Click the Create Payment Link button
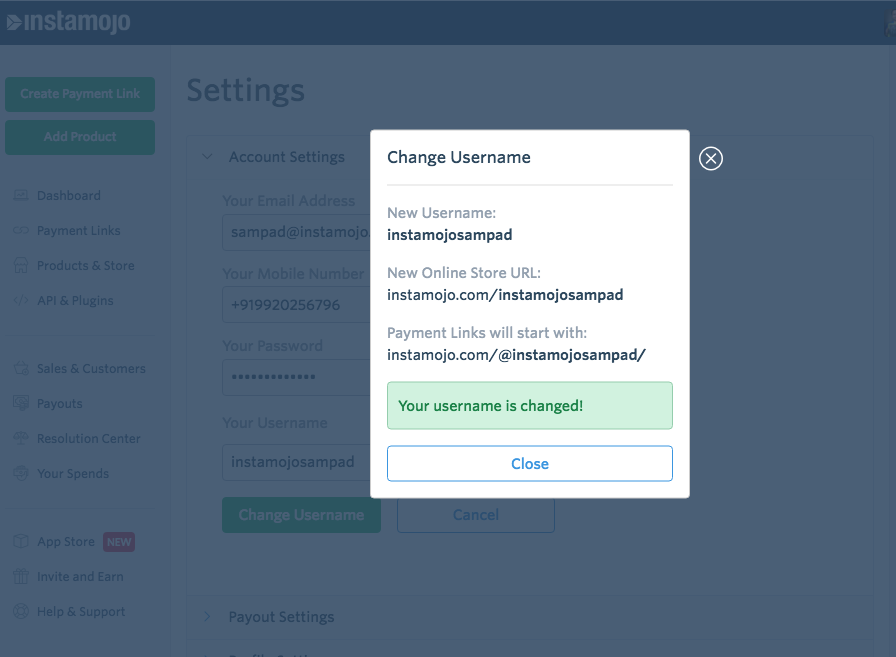 (80, 94)
